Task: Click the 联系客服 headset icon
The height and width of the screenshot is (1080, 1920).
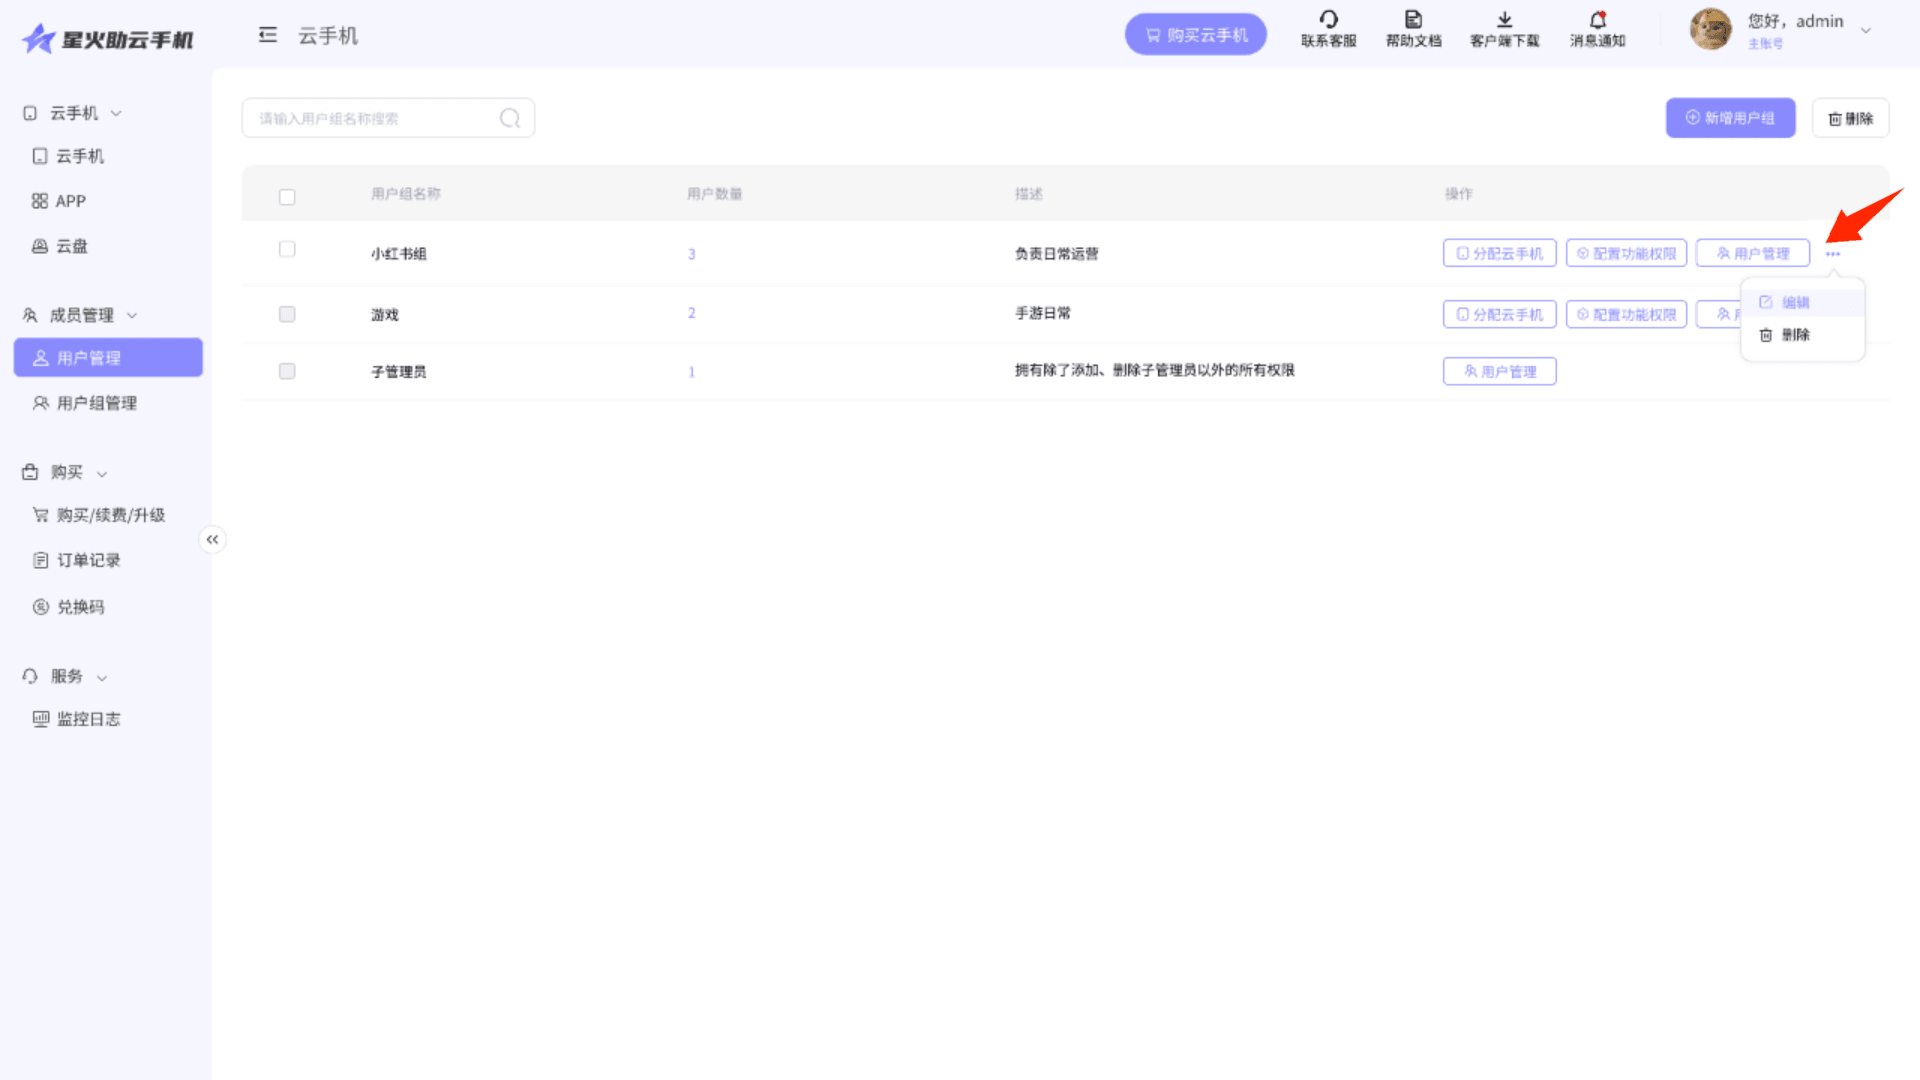Action: click(x=1328, y=19)
